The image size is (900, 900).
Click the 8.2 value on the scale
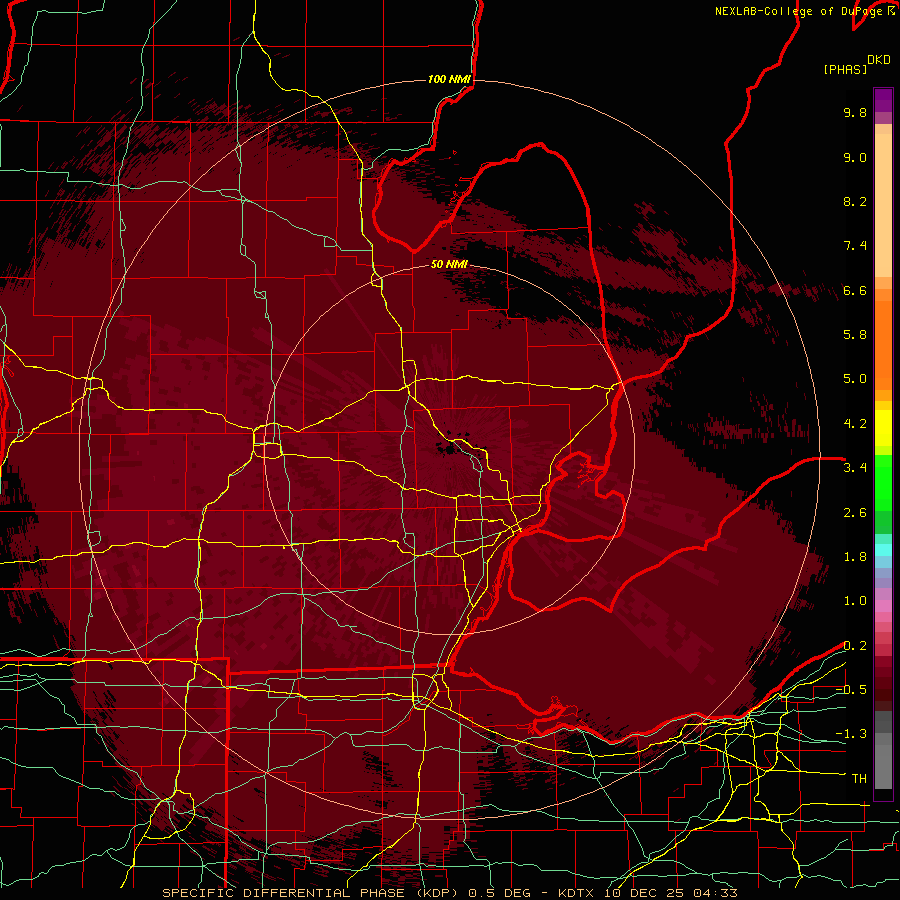tap(855, 201)
